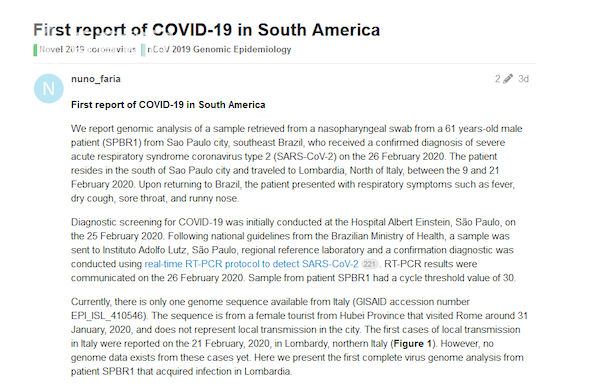This screenshot has height=392, width=600.
Task: Open nuno_faria's round N avatar
Action: point(49,88)
